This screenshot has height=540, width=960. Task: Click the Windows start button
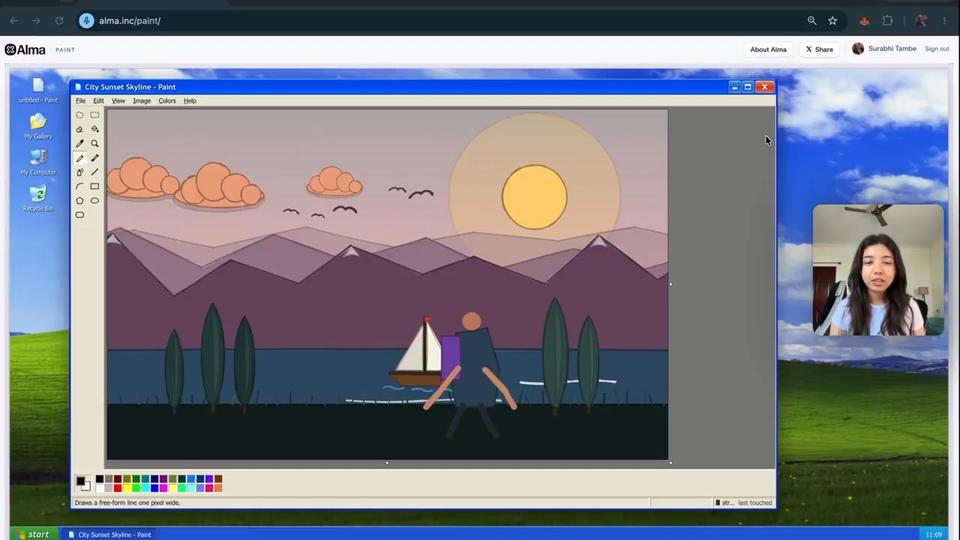coord(34,534)
